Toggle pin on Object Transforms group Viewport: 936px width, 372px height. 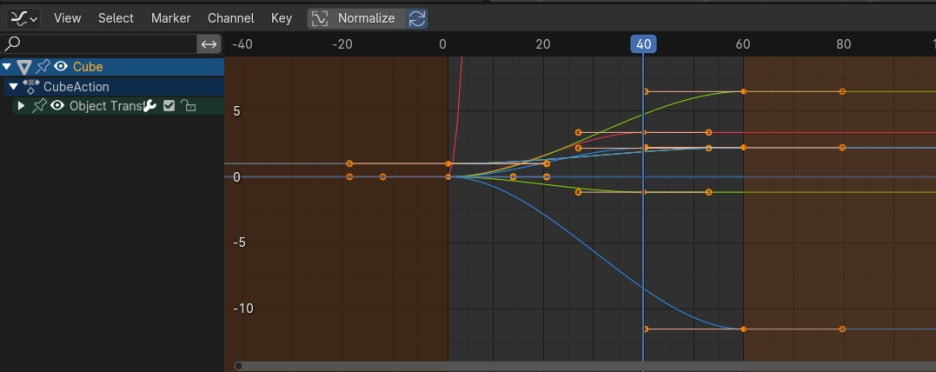(x=39, y=106)
